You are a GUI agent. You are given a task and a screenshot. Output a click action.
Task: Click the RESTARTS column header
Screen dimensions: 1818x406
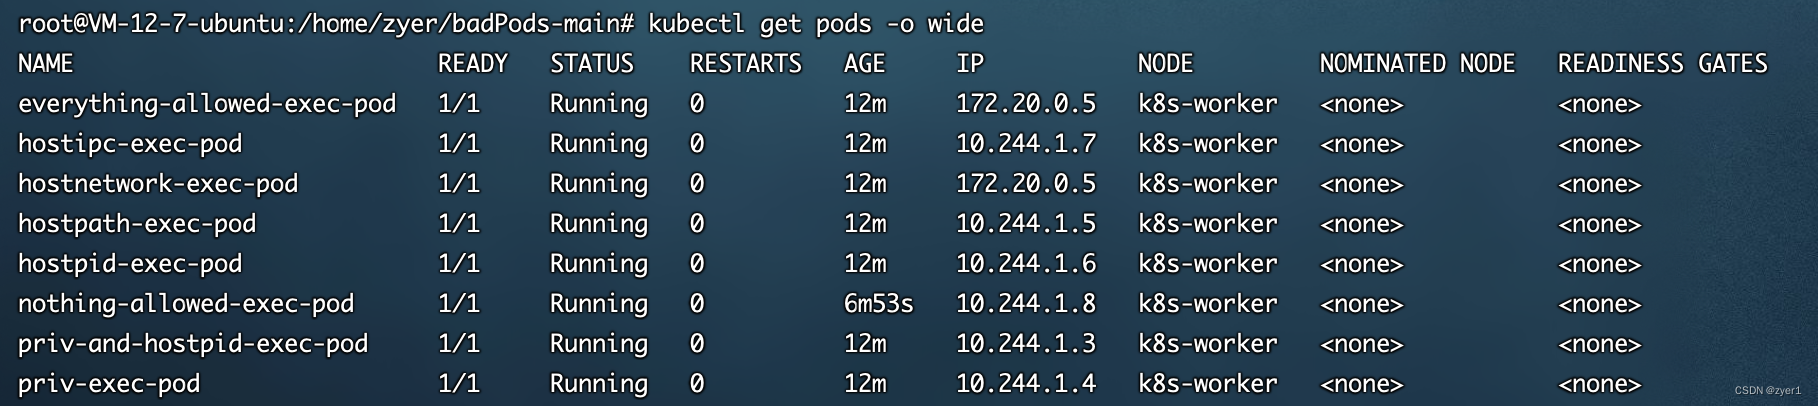coord(746,64)
